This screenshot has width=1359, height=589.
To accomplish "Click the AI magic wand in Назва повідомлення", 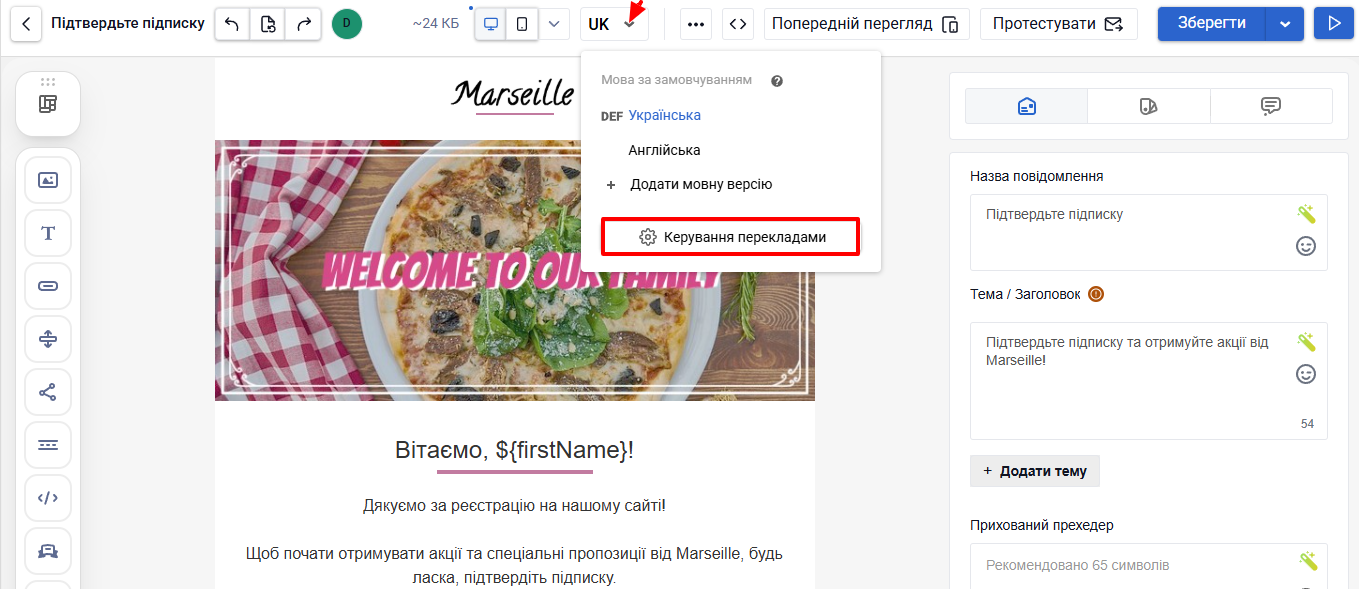I will coord(1306,213).
